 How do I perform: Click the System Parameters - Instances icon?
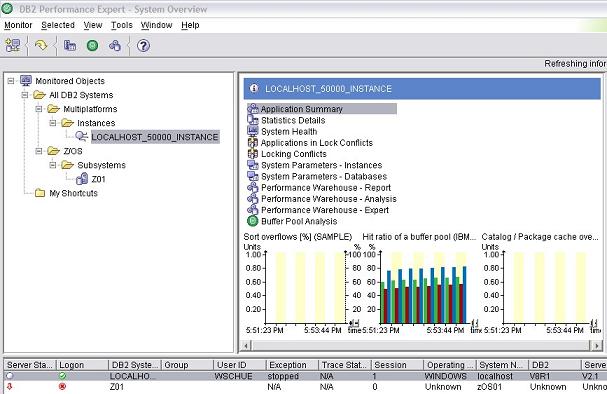coord(253,165)
